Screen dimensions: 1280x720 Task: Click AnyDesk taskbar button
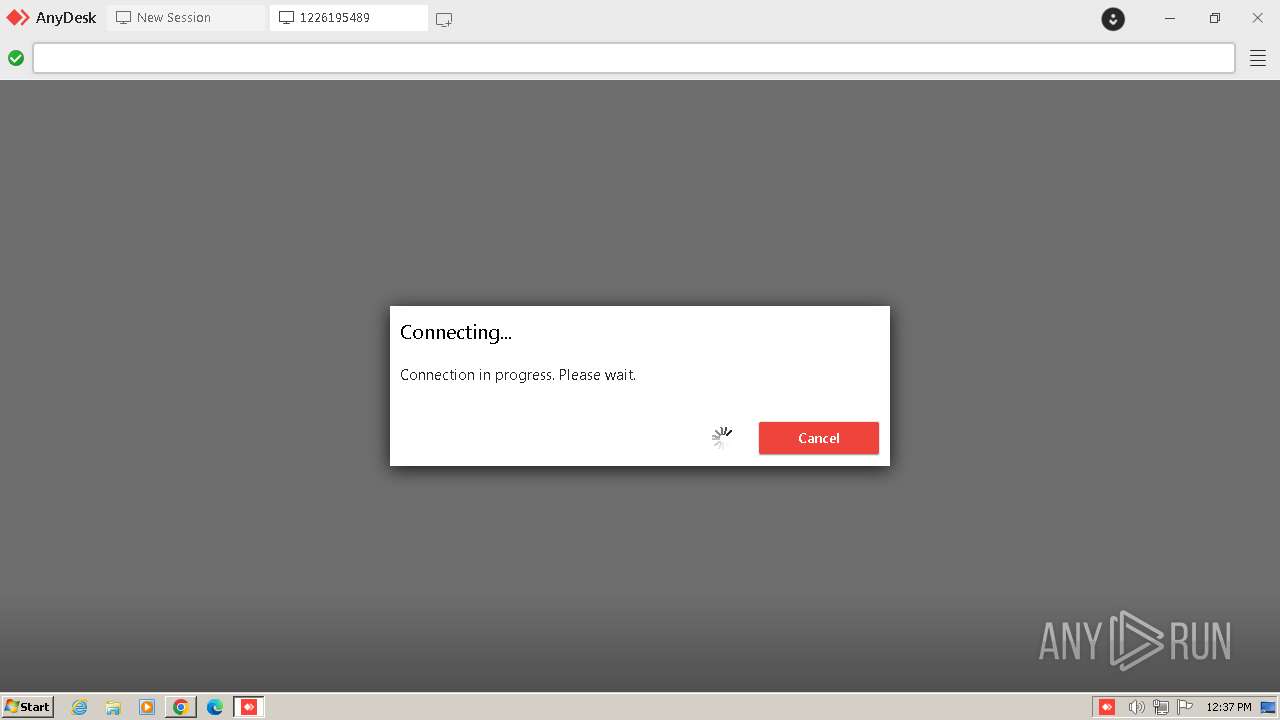point(249,707)
